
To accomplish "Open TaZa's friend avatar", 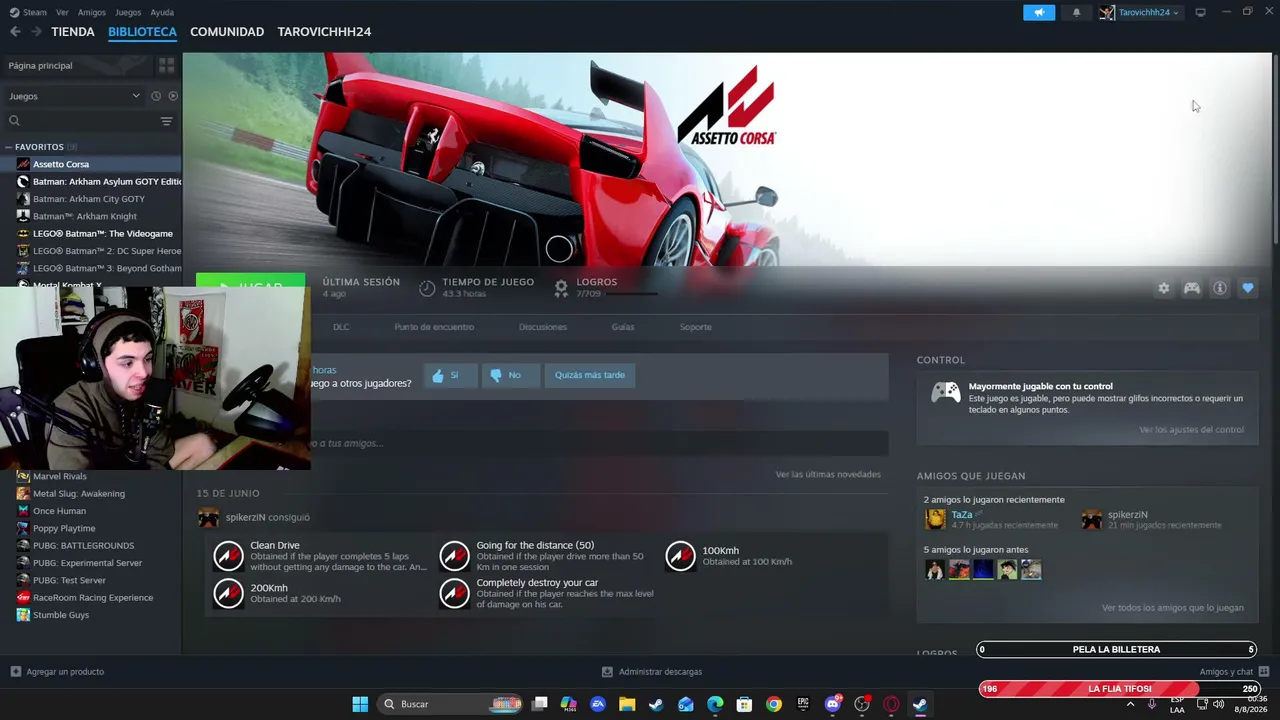I will [935, 519].
